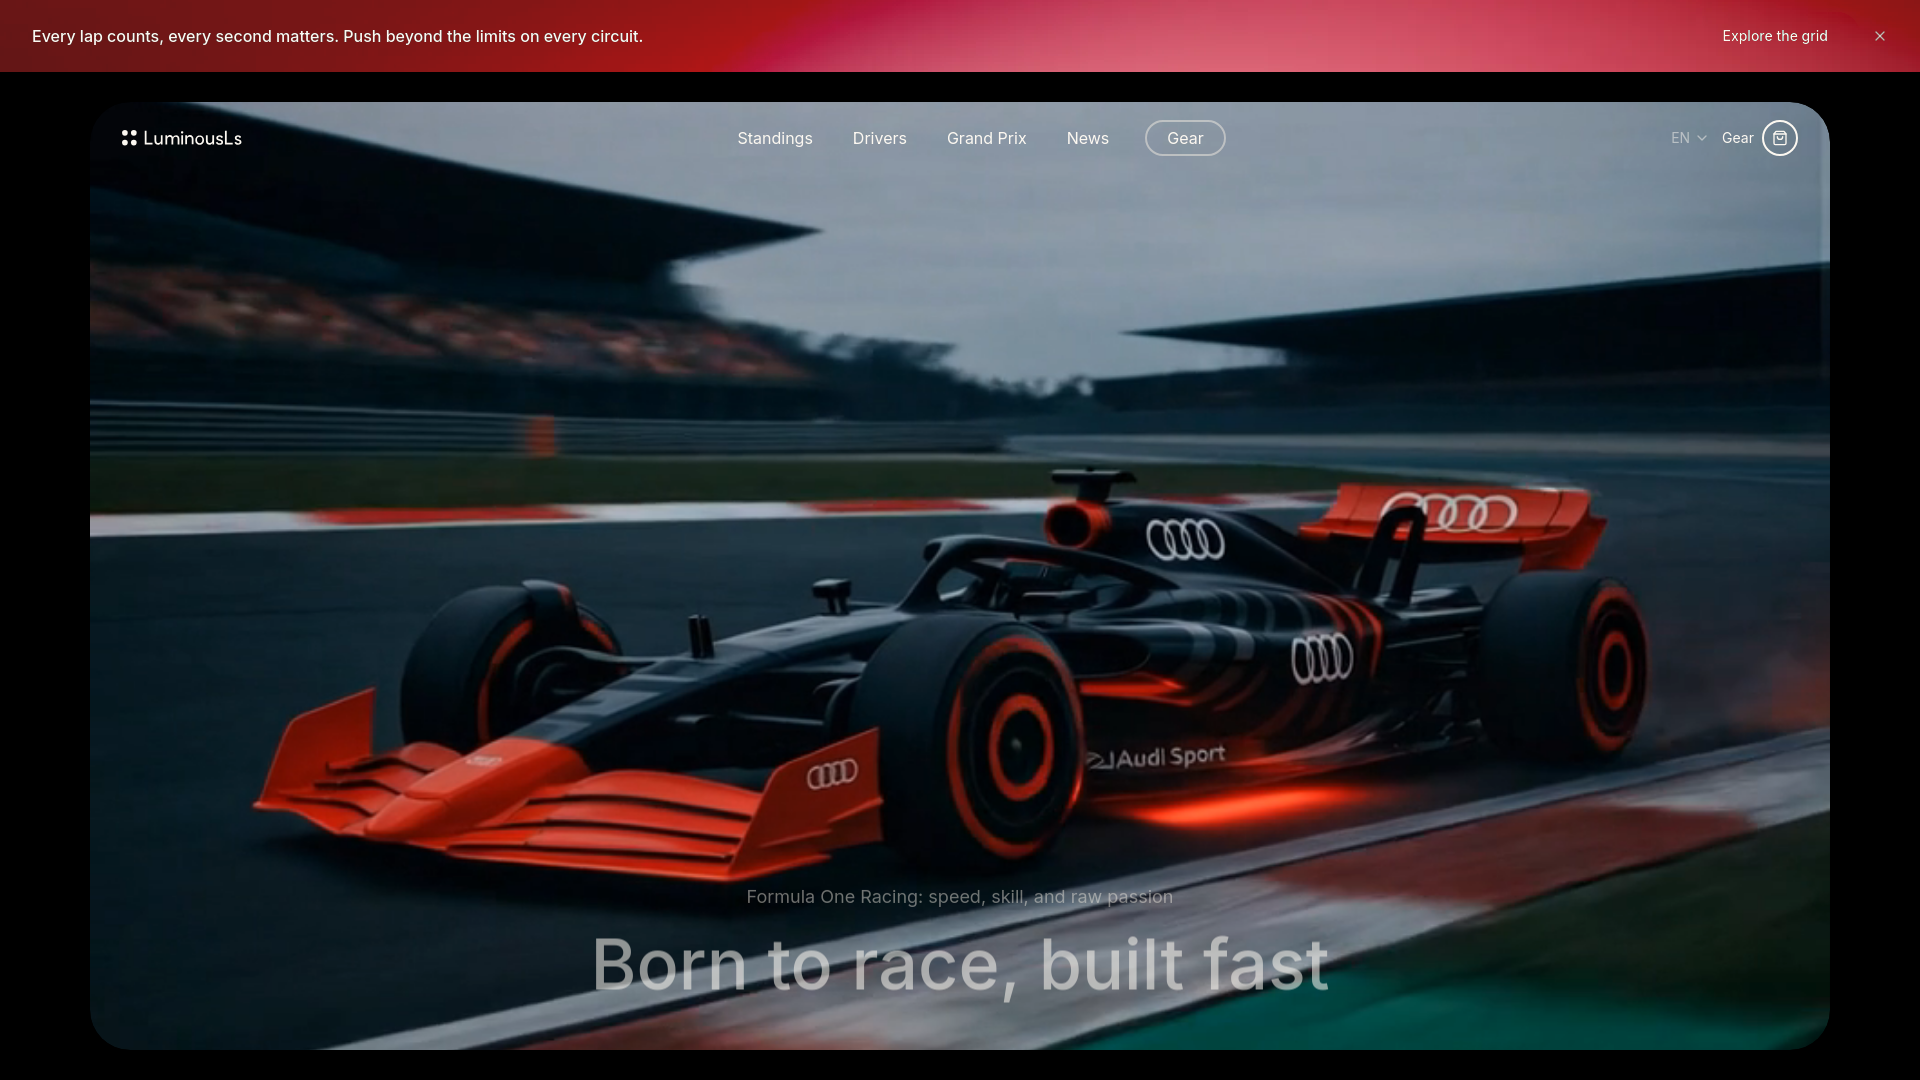Go to the Drivers page
The width and height of the screenshot is (1920, 1080).
880,138
